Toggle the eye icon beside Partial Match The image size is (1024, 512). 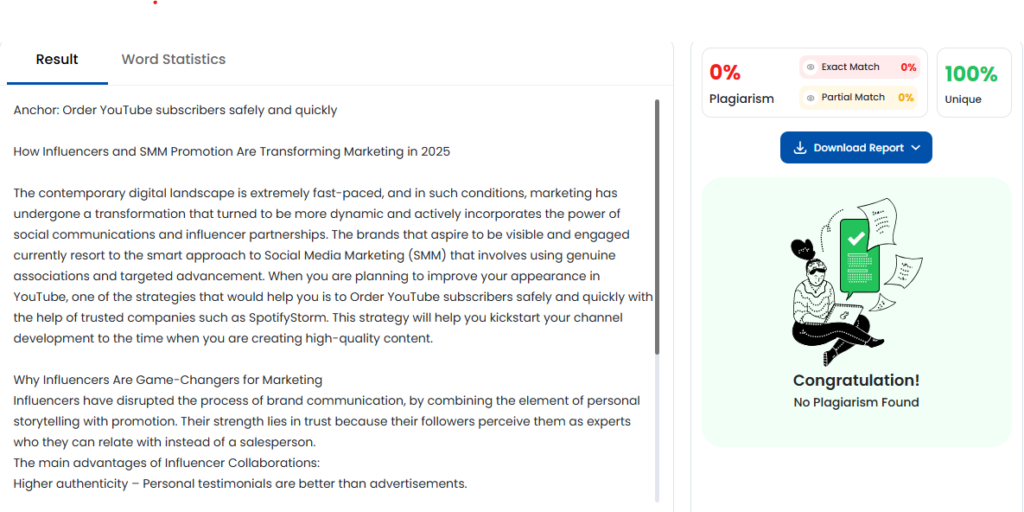810,98
